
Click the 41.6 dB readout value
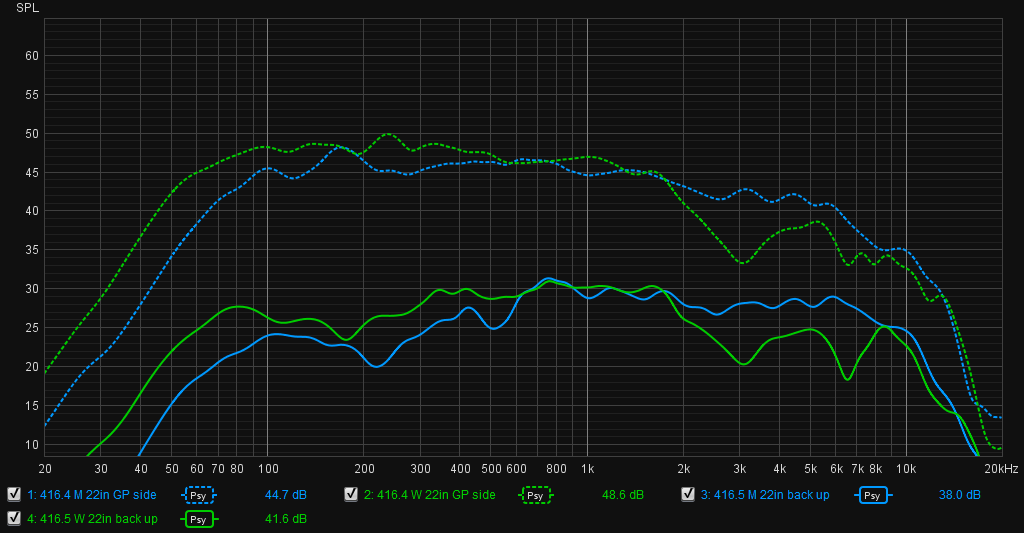tap(285, 519)
